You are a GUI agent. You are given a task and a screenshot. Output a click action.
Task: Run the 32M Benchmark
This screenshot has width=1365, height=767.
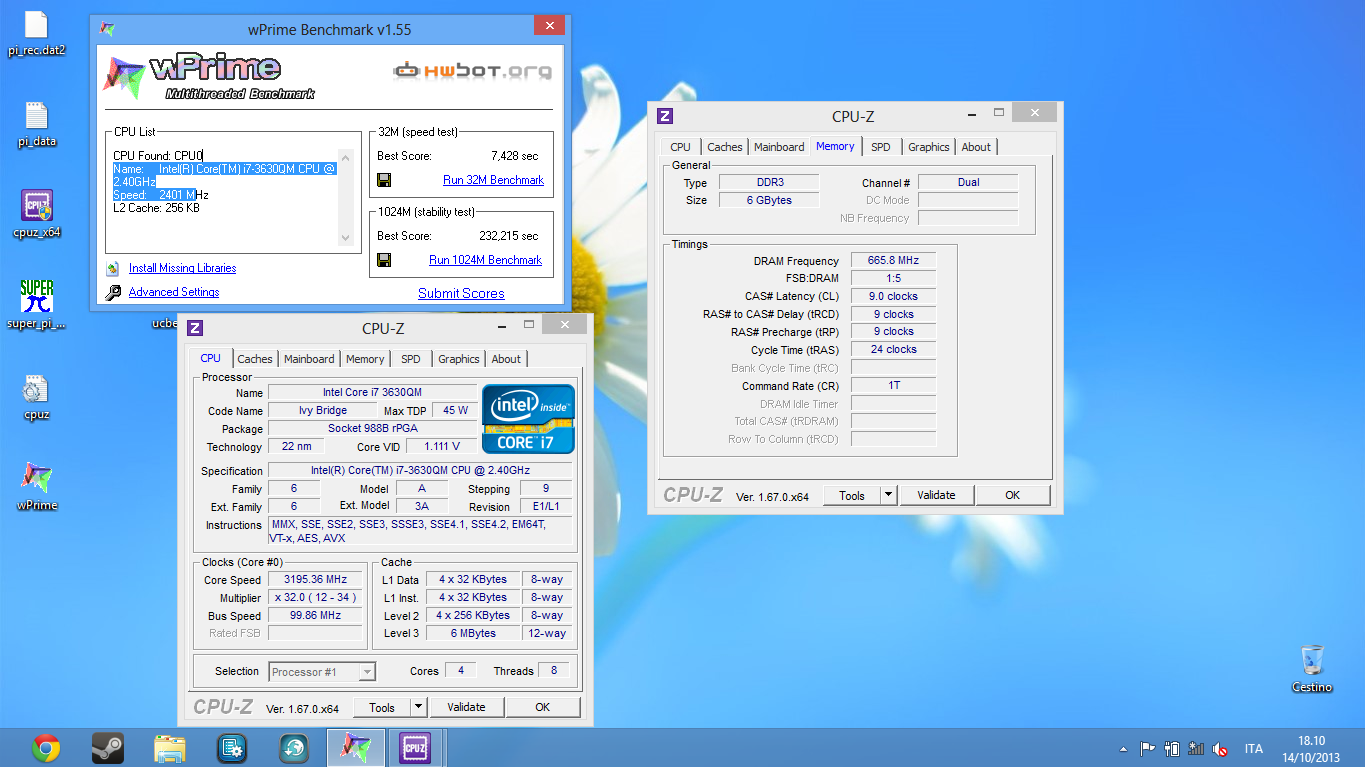pyautogui.click(x=493, y=180)
